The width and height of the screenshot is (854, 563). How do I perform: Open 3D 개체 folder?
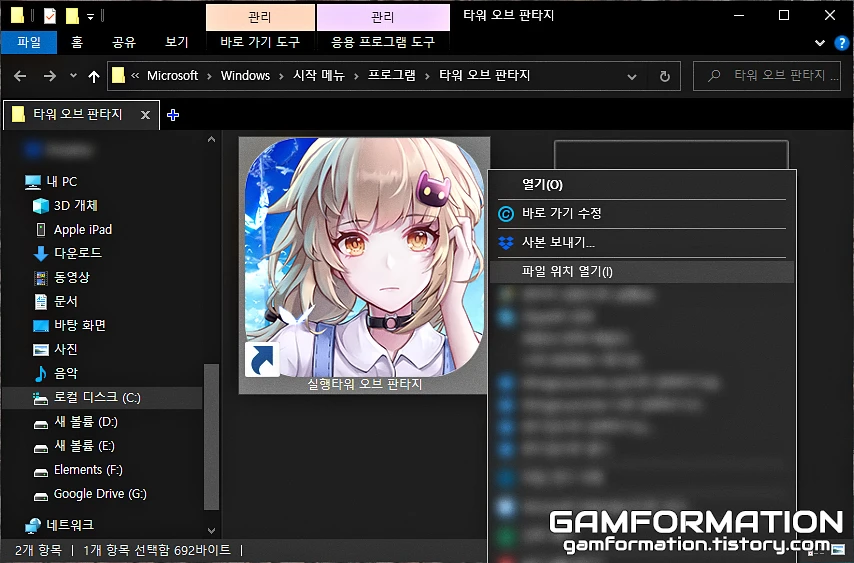coord(75,205)
